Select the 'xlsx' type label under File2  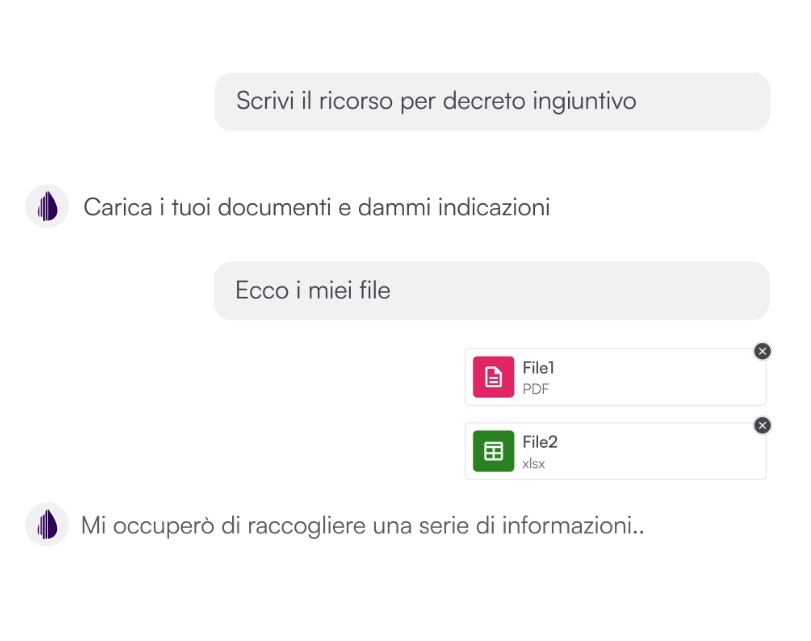[535, 462]
